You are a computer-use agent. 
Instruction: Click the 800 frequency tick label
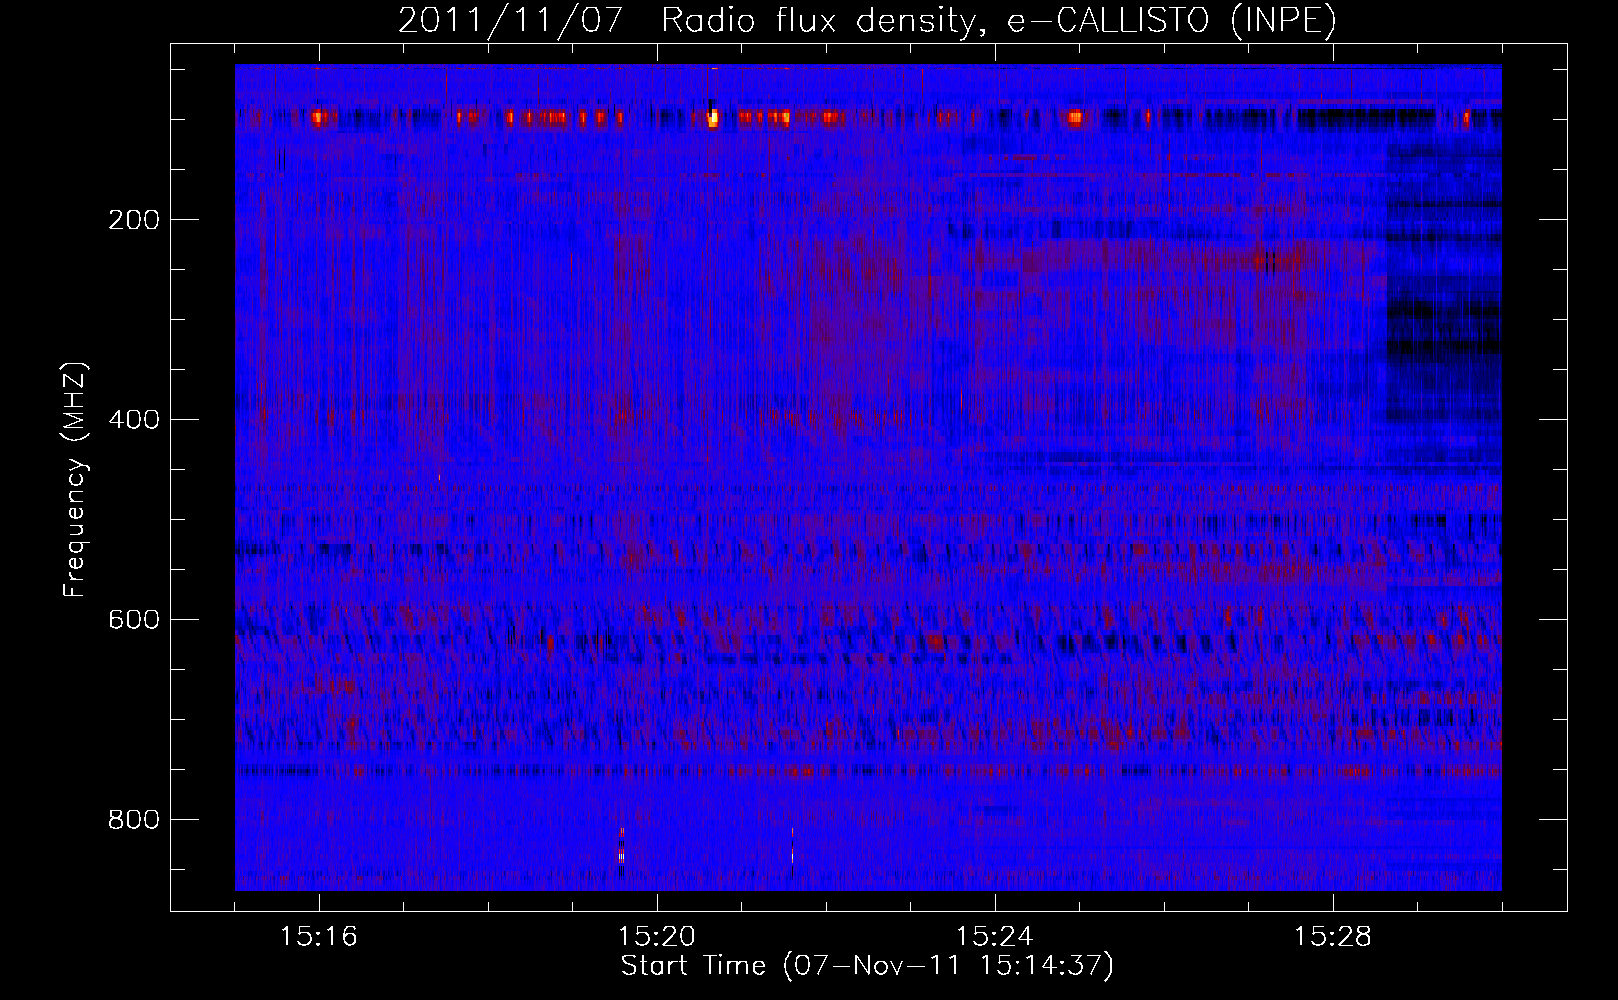[x=134, y=820]
